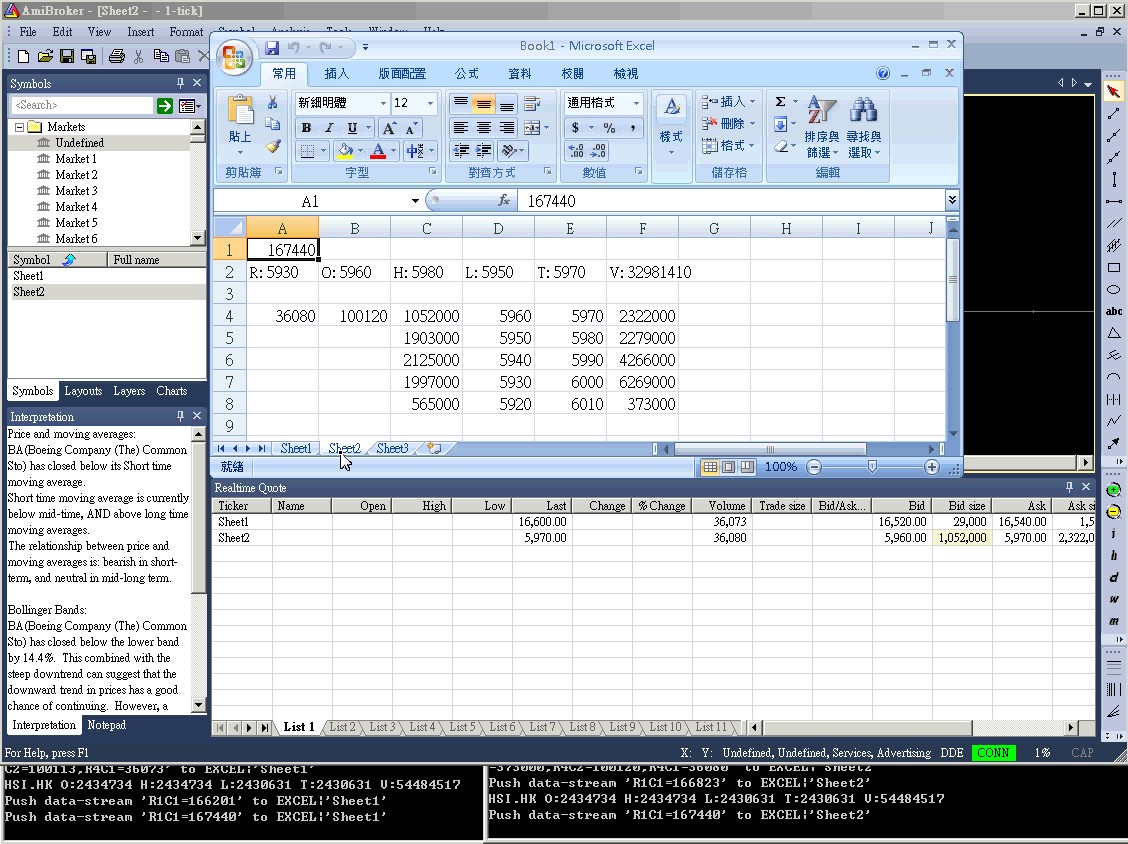Open the AmiBroker File menu
1128x844 pixels.
click(28, 32)
